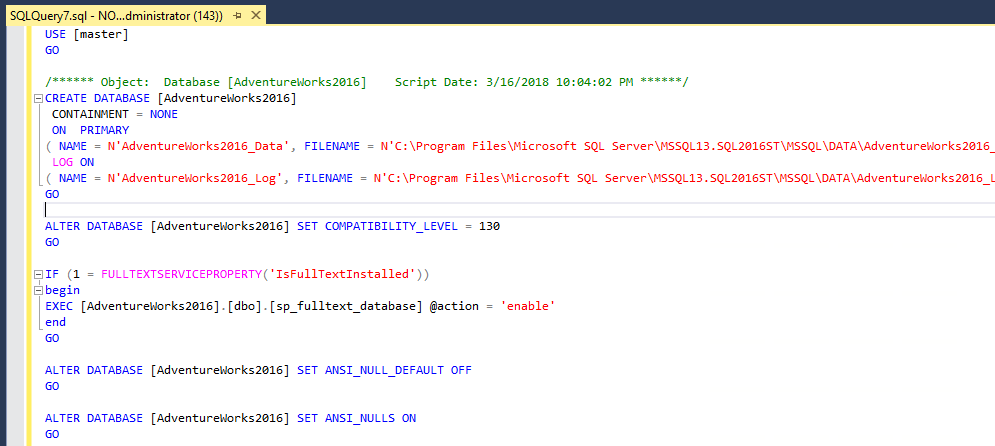This screenshot has width=995, height=446.
Task: Close the SQLQuery7.sql query tab
Action: click(257, 17)
